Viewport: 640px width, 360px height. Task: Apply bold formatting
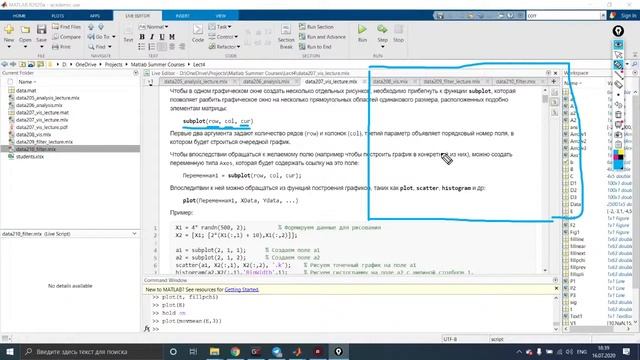142,37
